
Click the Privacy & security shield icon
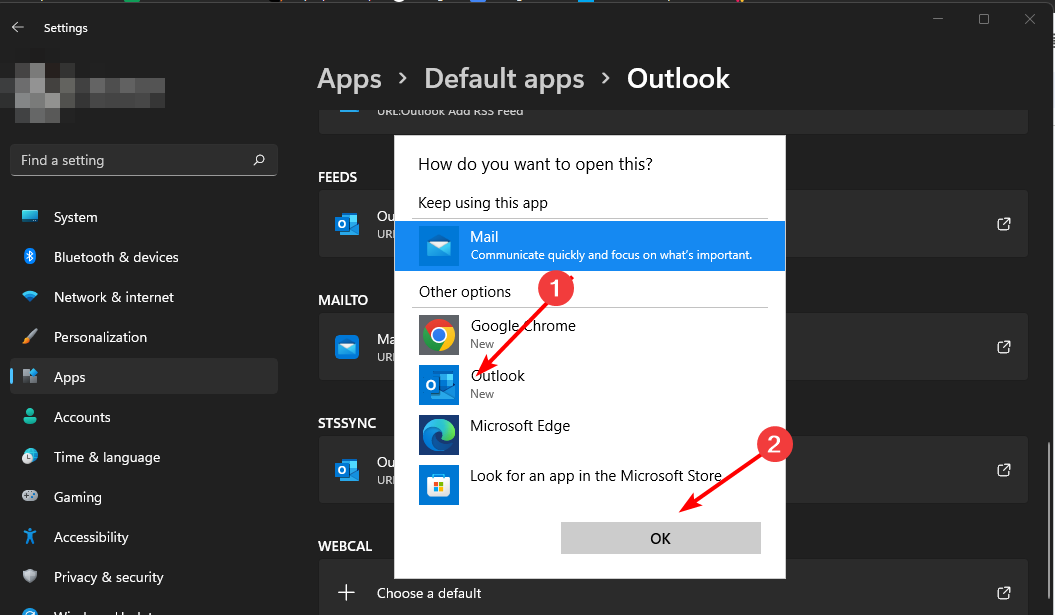tap(30, 576)
